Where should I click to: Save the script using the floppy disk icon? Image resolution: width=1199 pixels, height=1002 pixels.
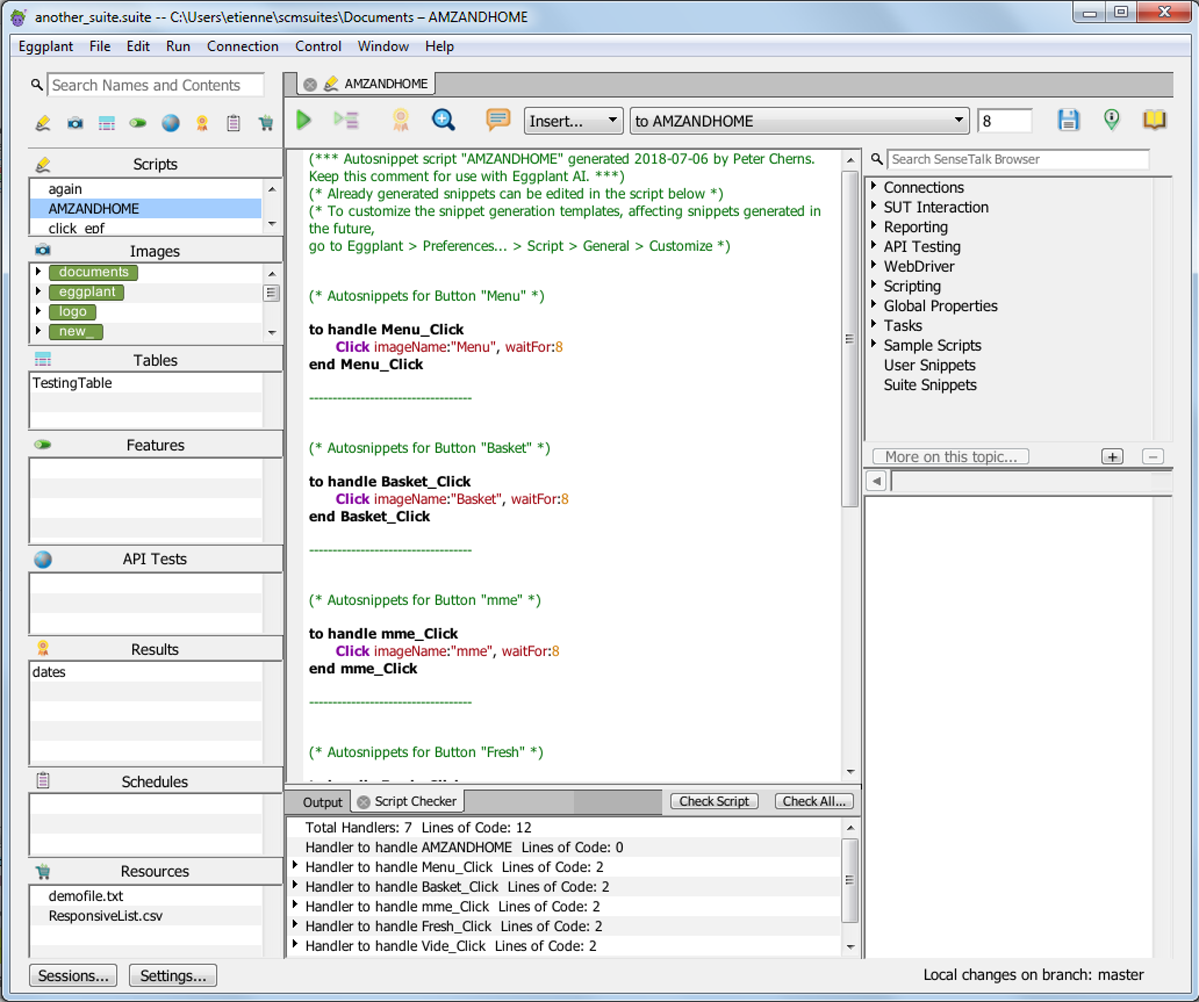pos(1069,119)
